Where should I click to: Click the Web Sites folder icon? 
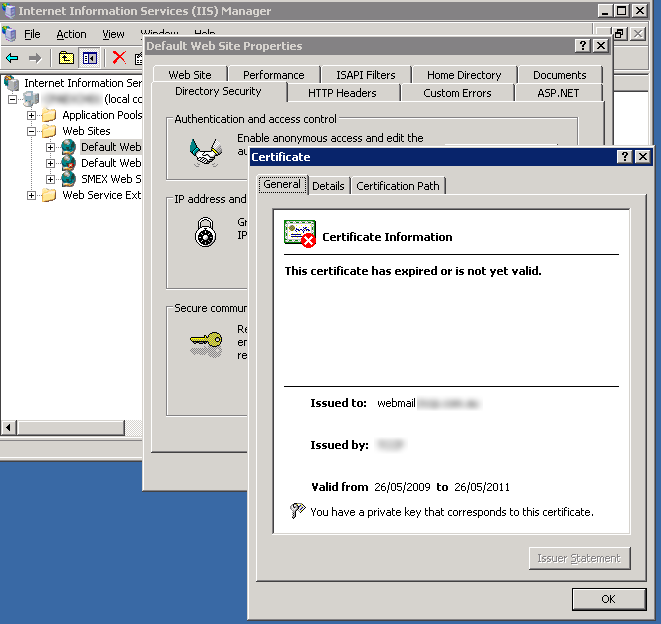tap(49, 131)
